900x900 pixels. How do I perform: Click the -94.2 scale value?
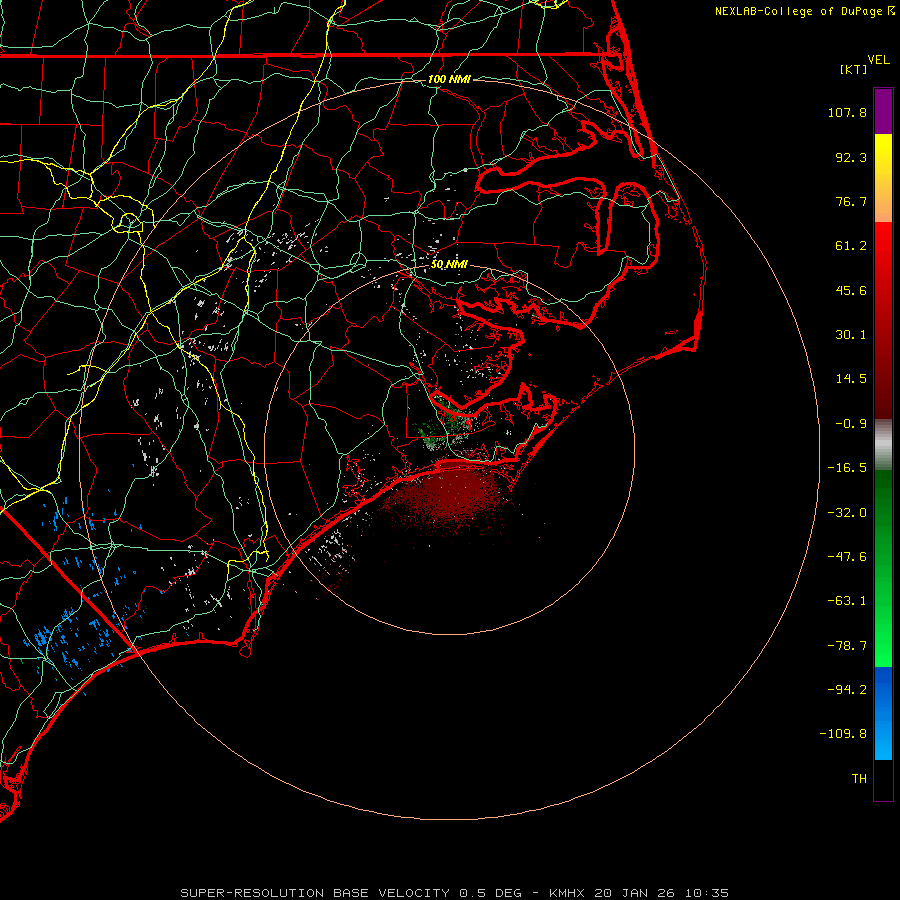click(x=847, y=689)
